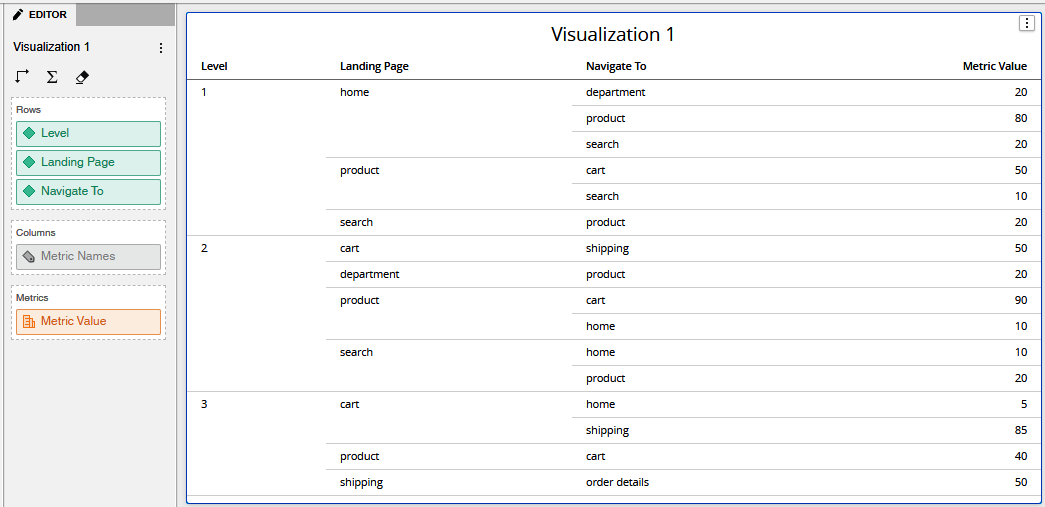Click the sigma totals icon
Image resolution: width=1045 pixels, height=507 pixels.
pos(52,77)
